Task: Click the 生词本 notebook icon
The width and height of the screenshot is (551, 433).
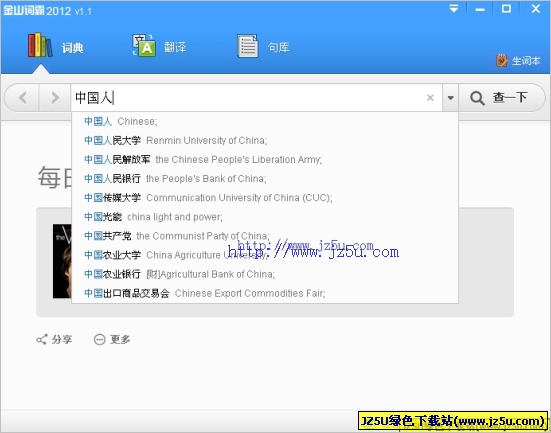Action: [x=501, y=60]
